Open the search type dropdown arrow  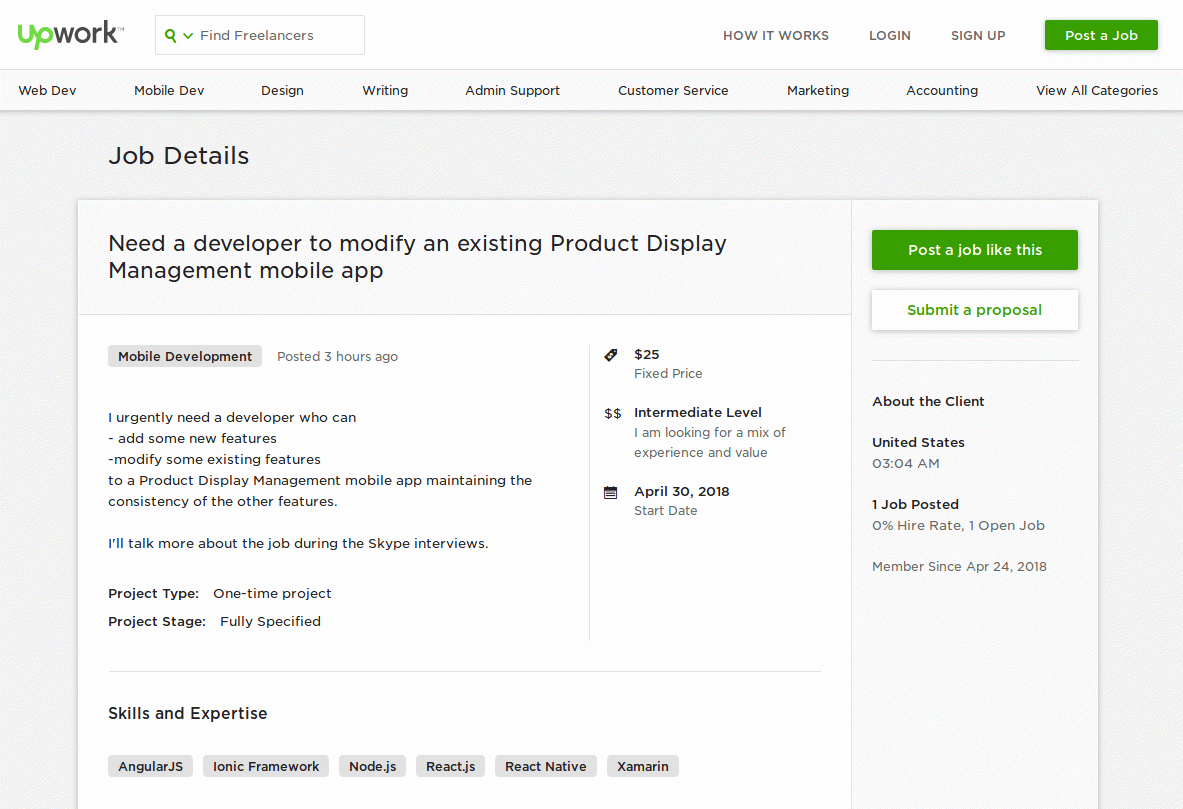click(188, 35)
